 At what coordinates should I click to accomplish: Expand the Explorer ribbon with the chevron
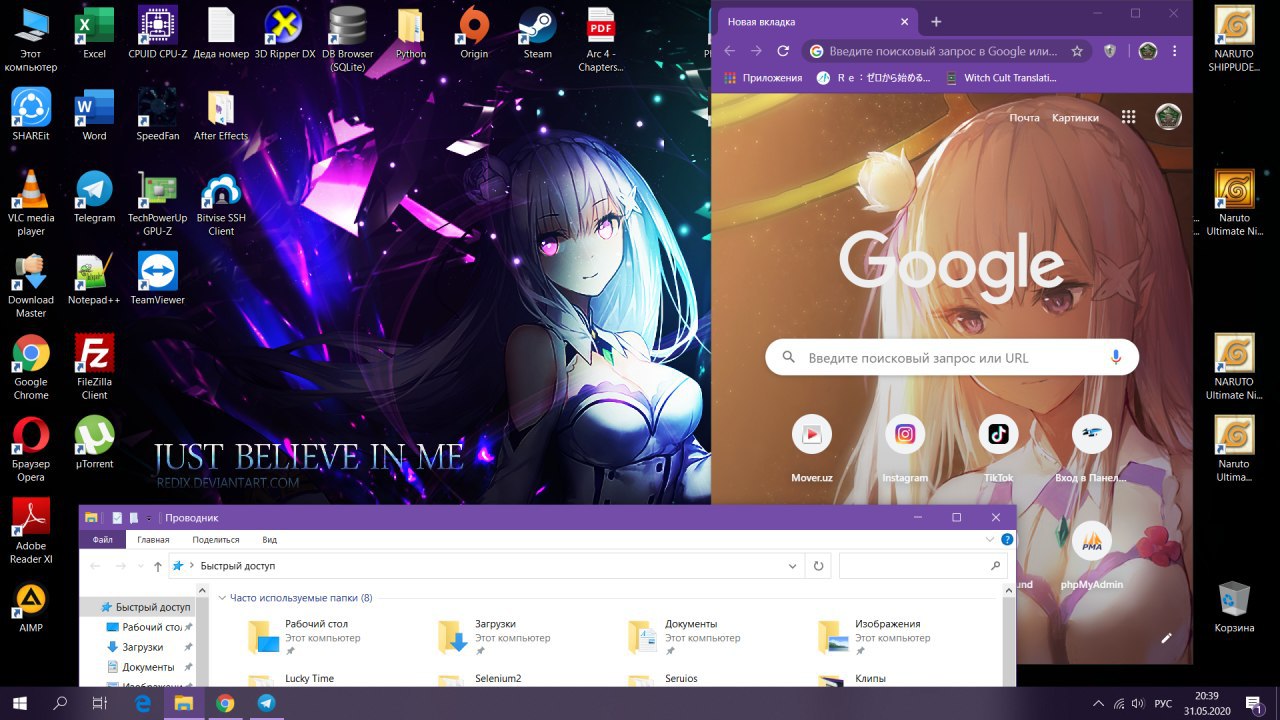[x=990, y=539]
